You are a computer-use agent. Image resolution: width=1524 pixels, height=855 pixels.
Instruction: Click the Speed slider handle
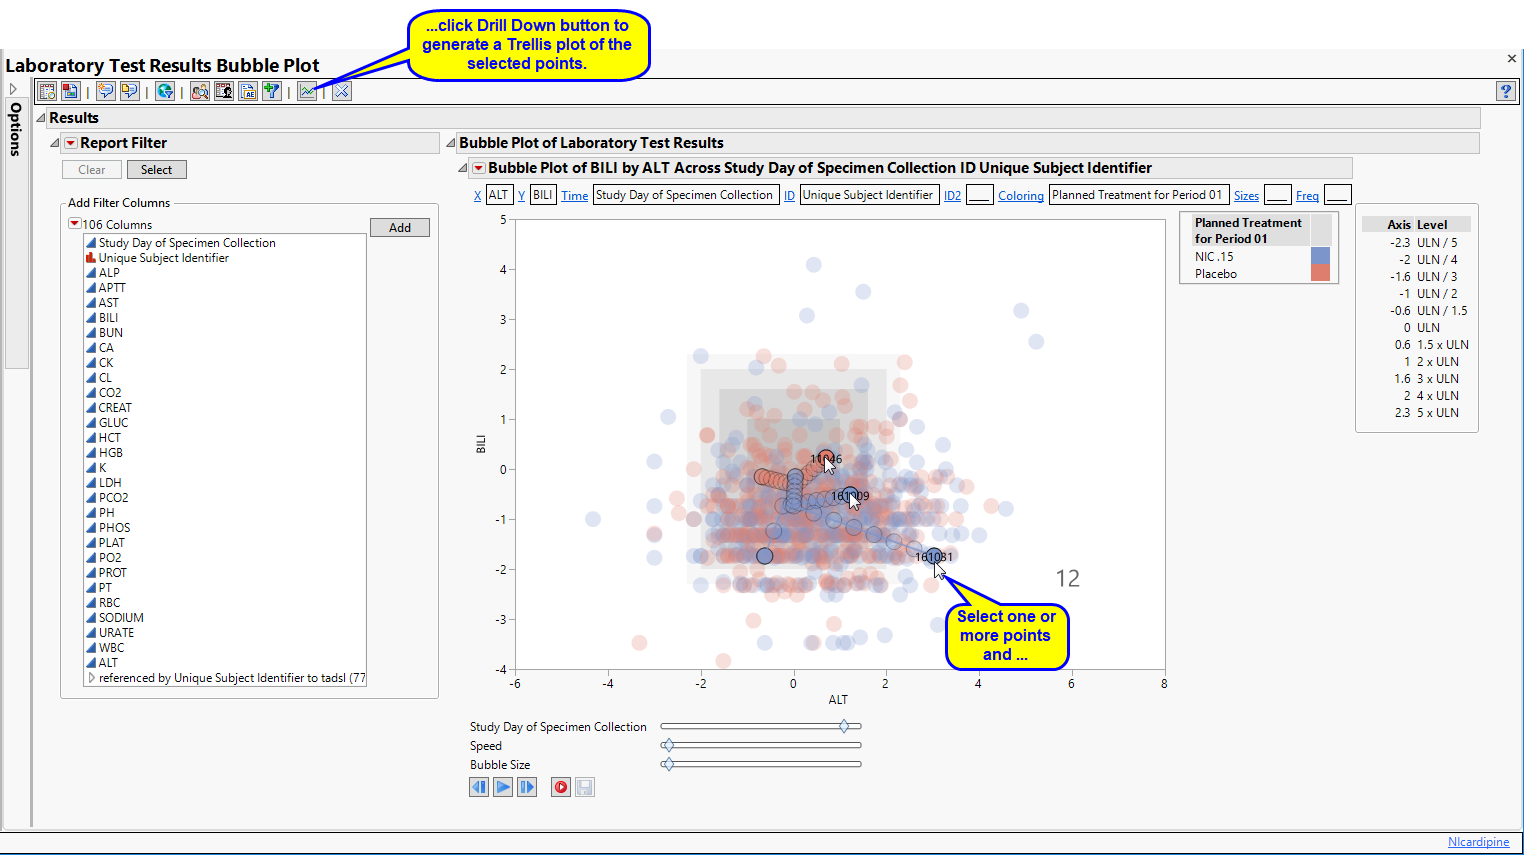tap(668, 745)
